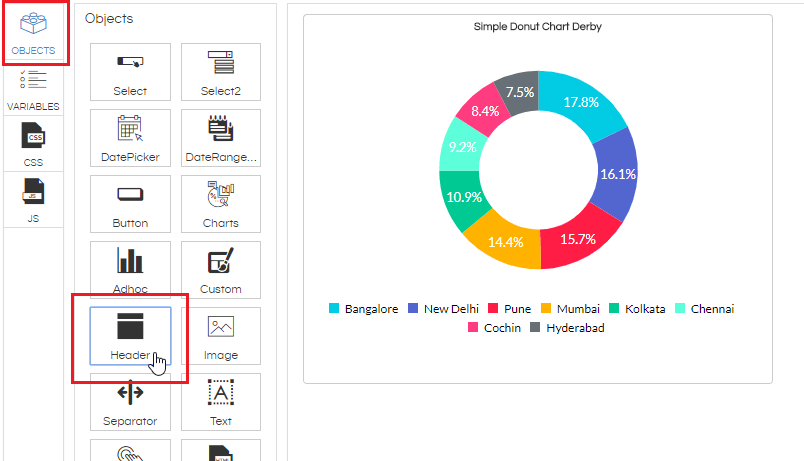Image resolution: width=804 pixels, height=461 pixels.
Task: Toggle Kolkata legend entry
Action: click(637, 309)
